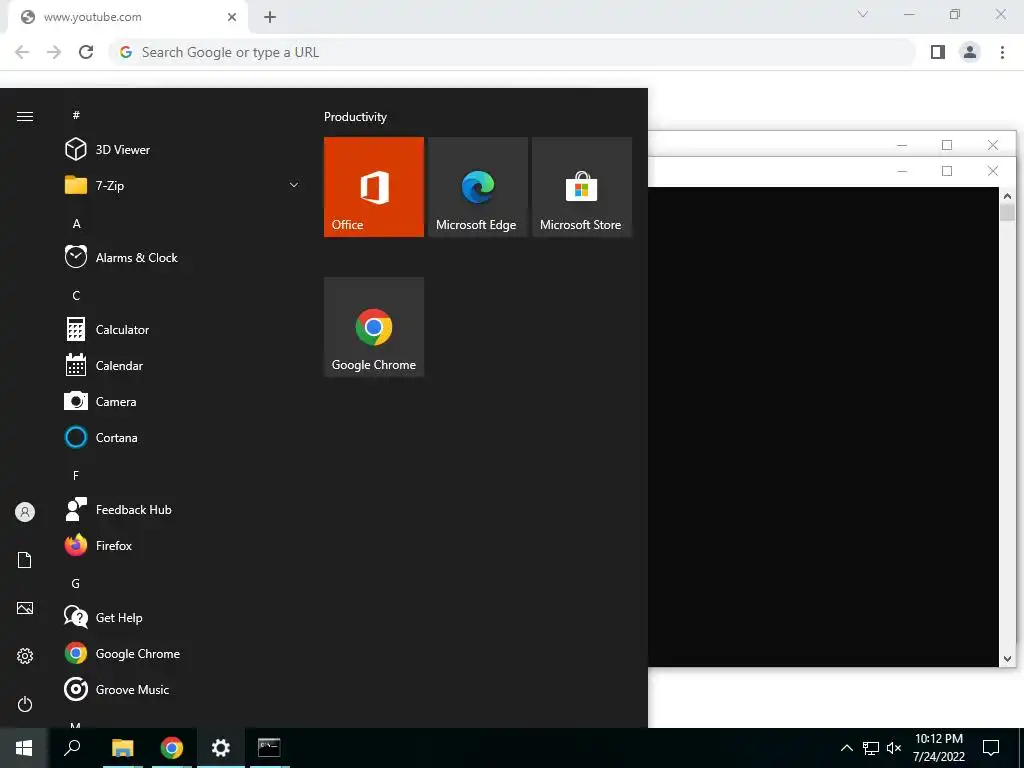This screenshot has width=1024, height=768.
Task: Focus the Chrome address bar
Action: point(512,52)
